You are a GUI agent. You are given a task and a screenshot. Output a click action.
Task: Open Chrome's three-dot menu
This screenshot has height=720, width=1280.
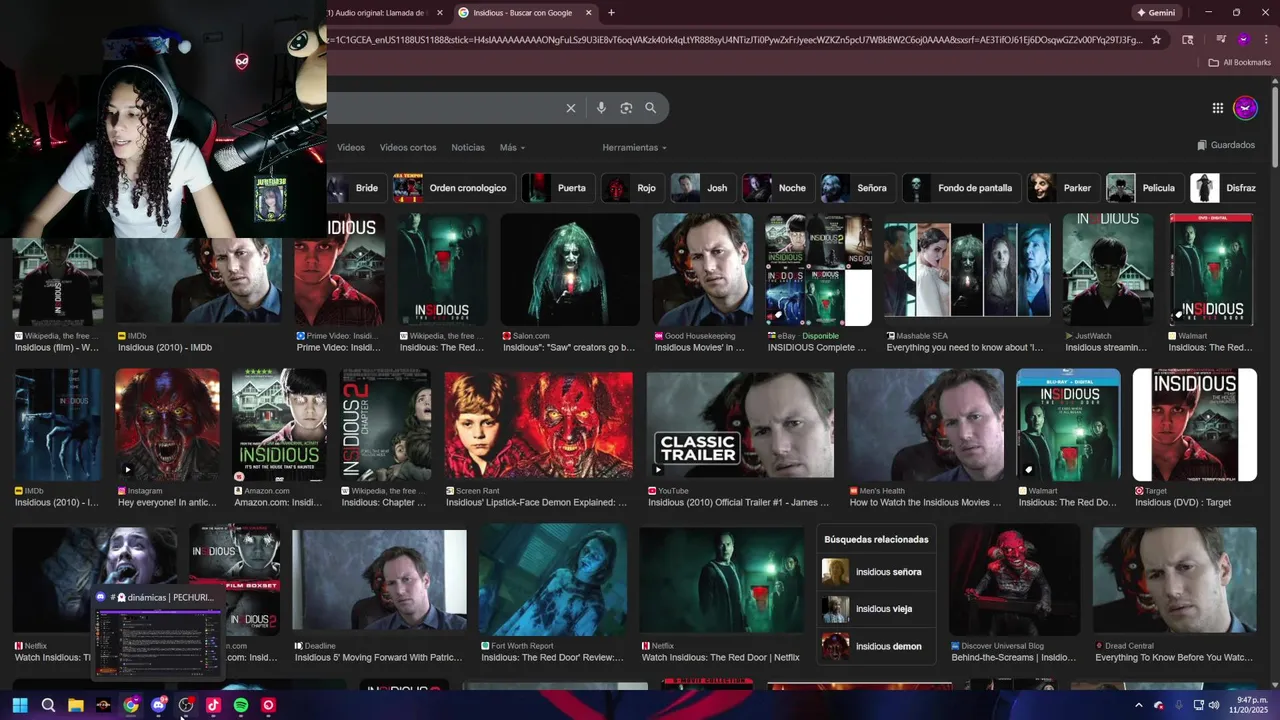pyautogui.click(x=1264, y=40)
